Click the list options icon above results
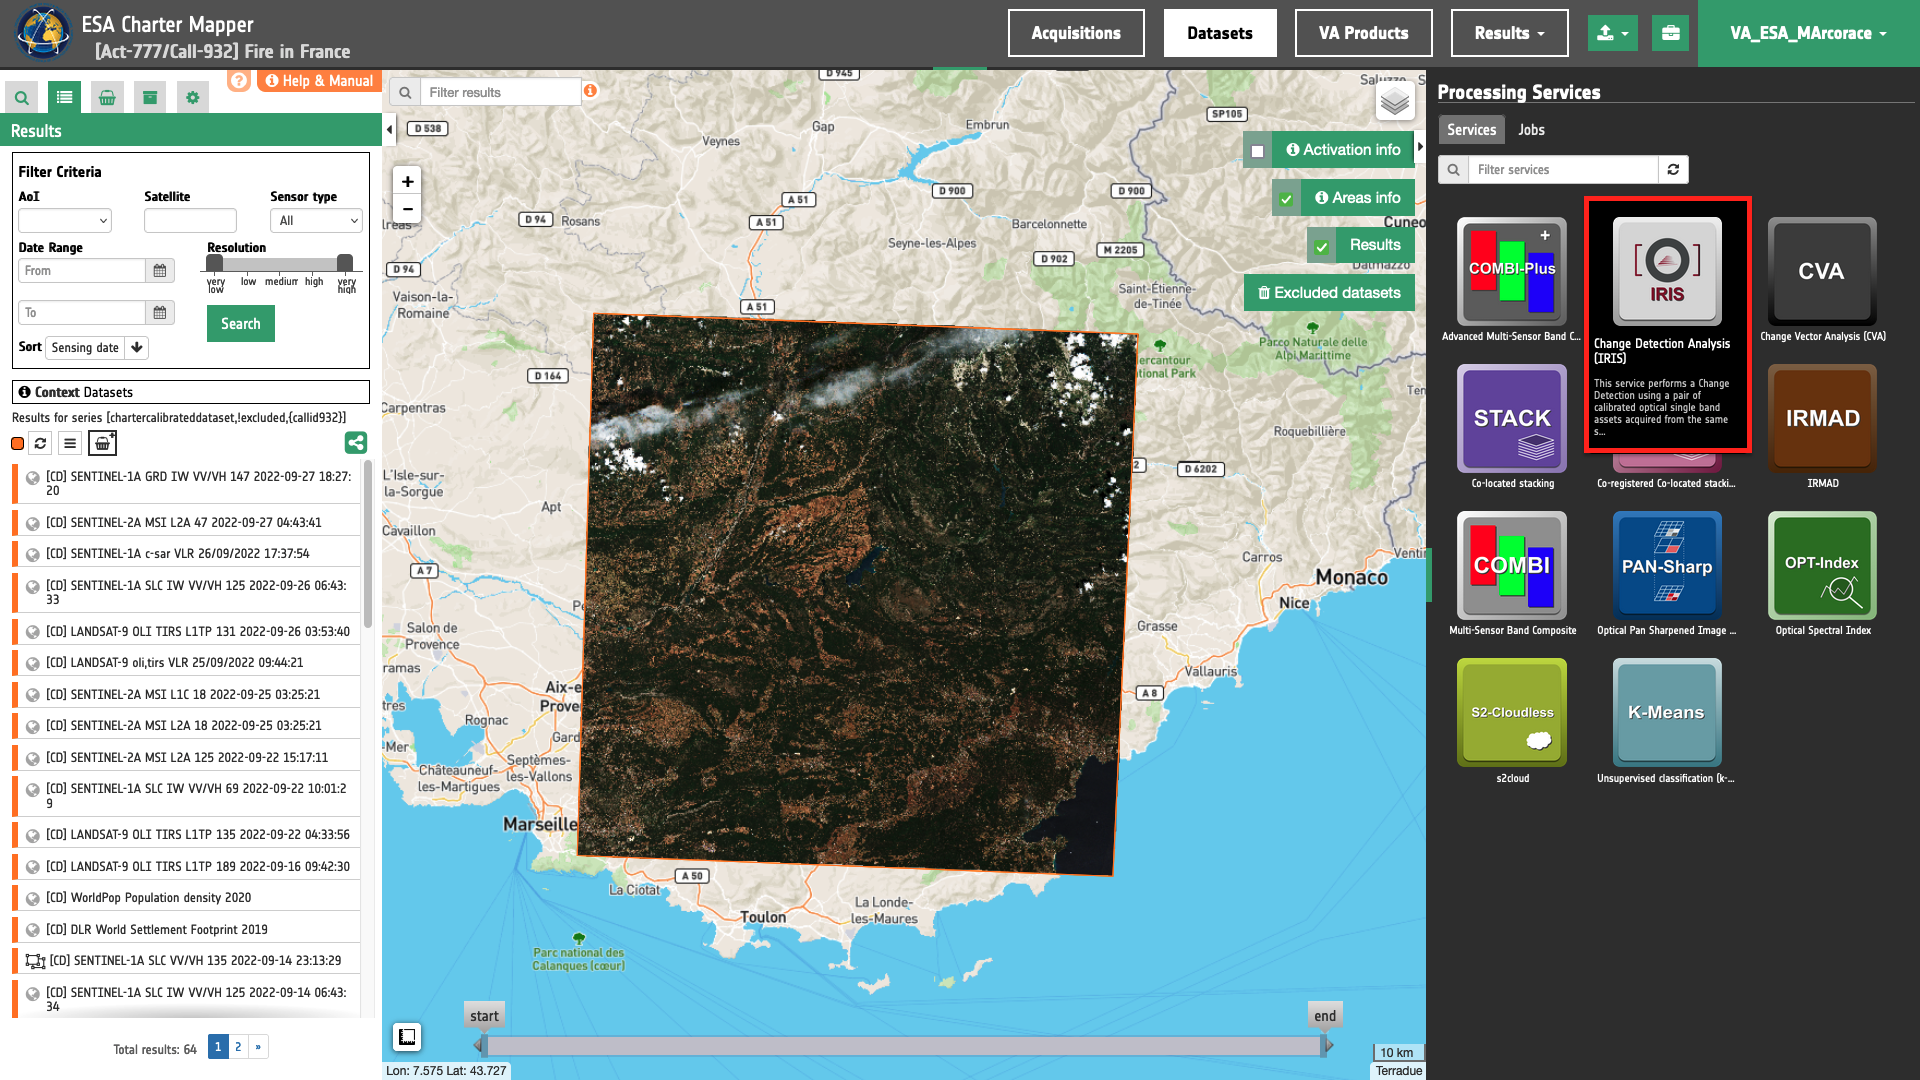 70,443
